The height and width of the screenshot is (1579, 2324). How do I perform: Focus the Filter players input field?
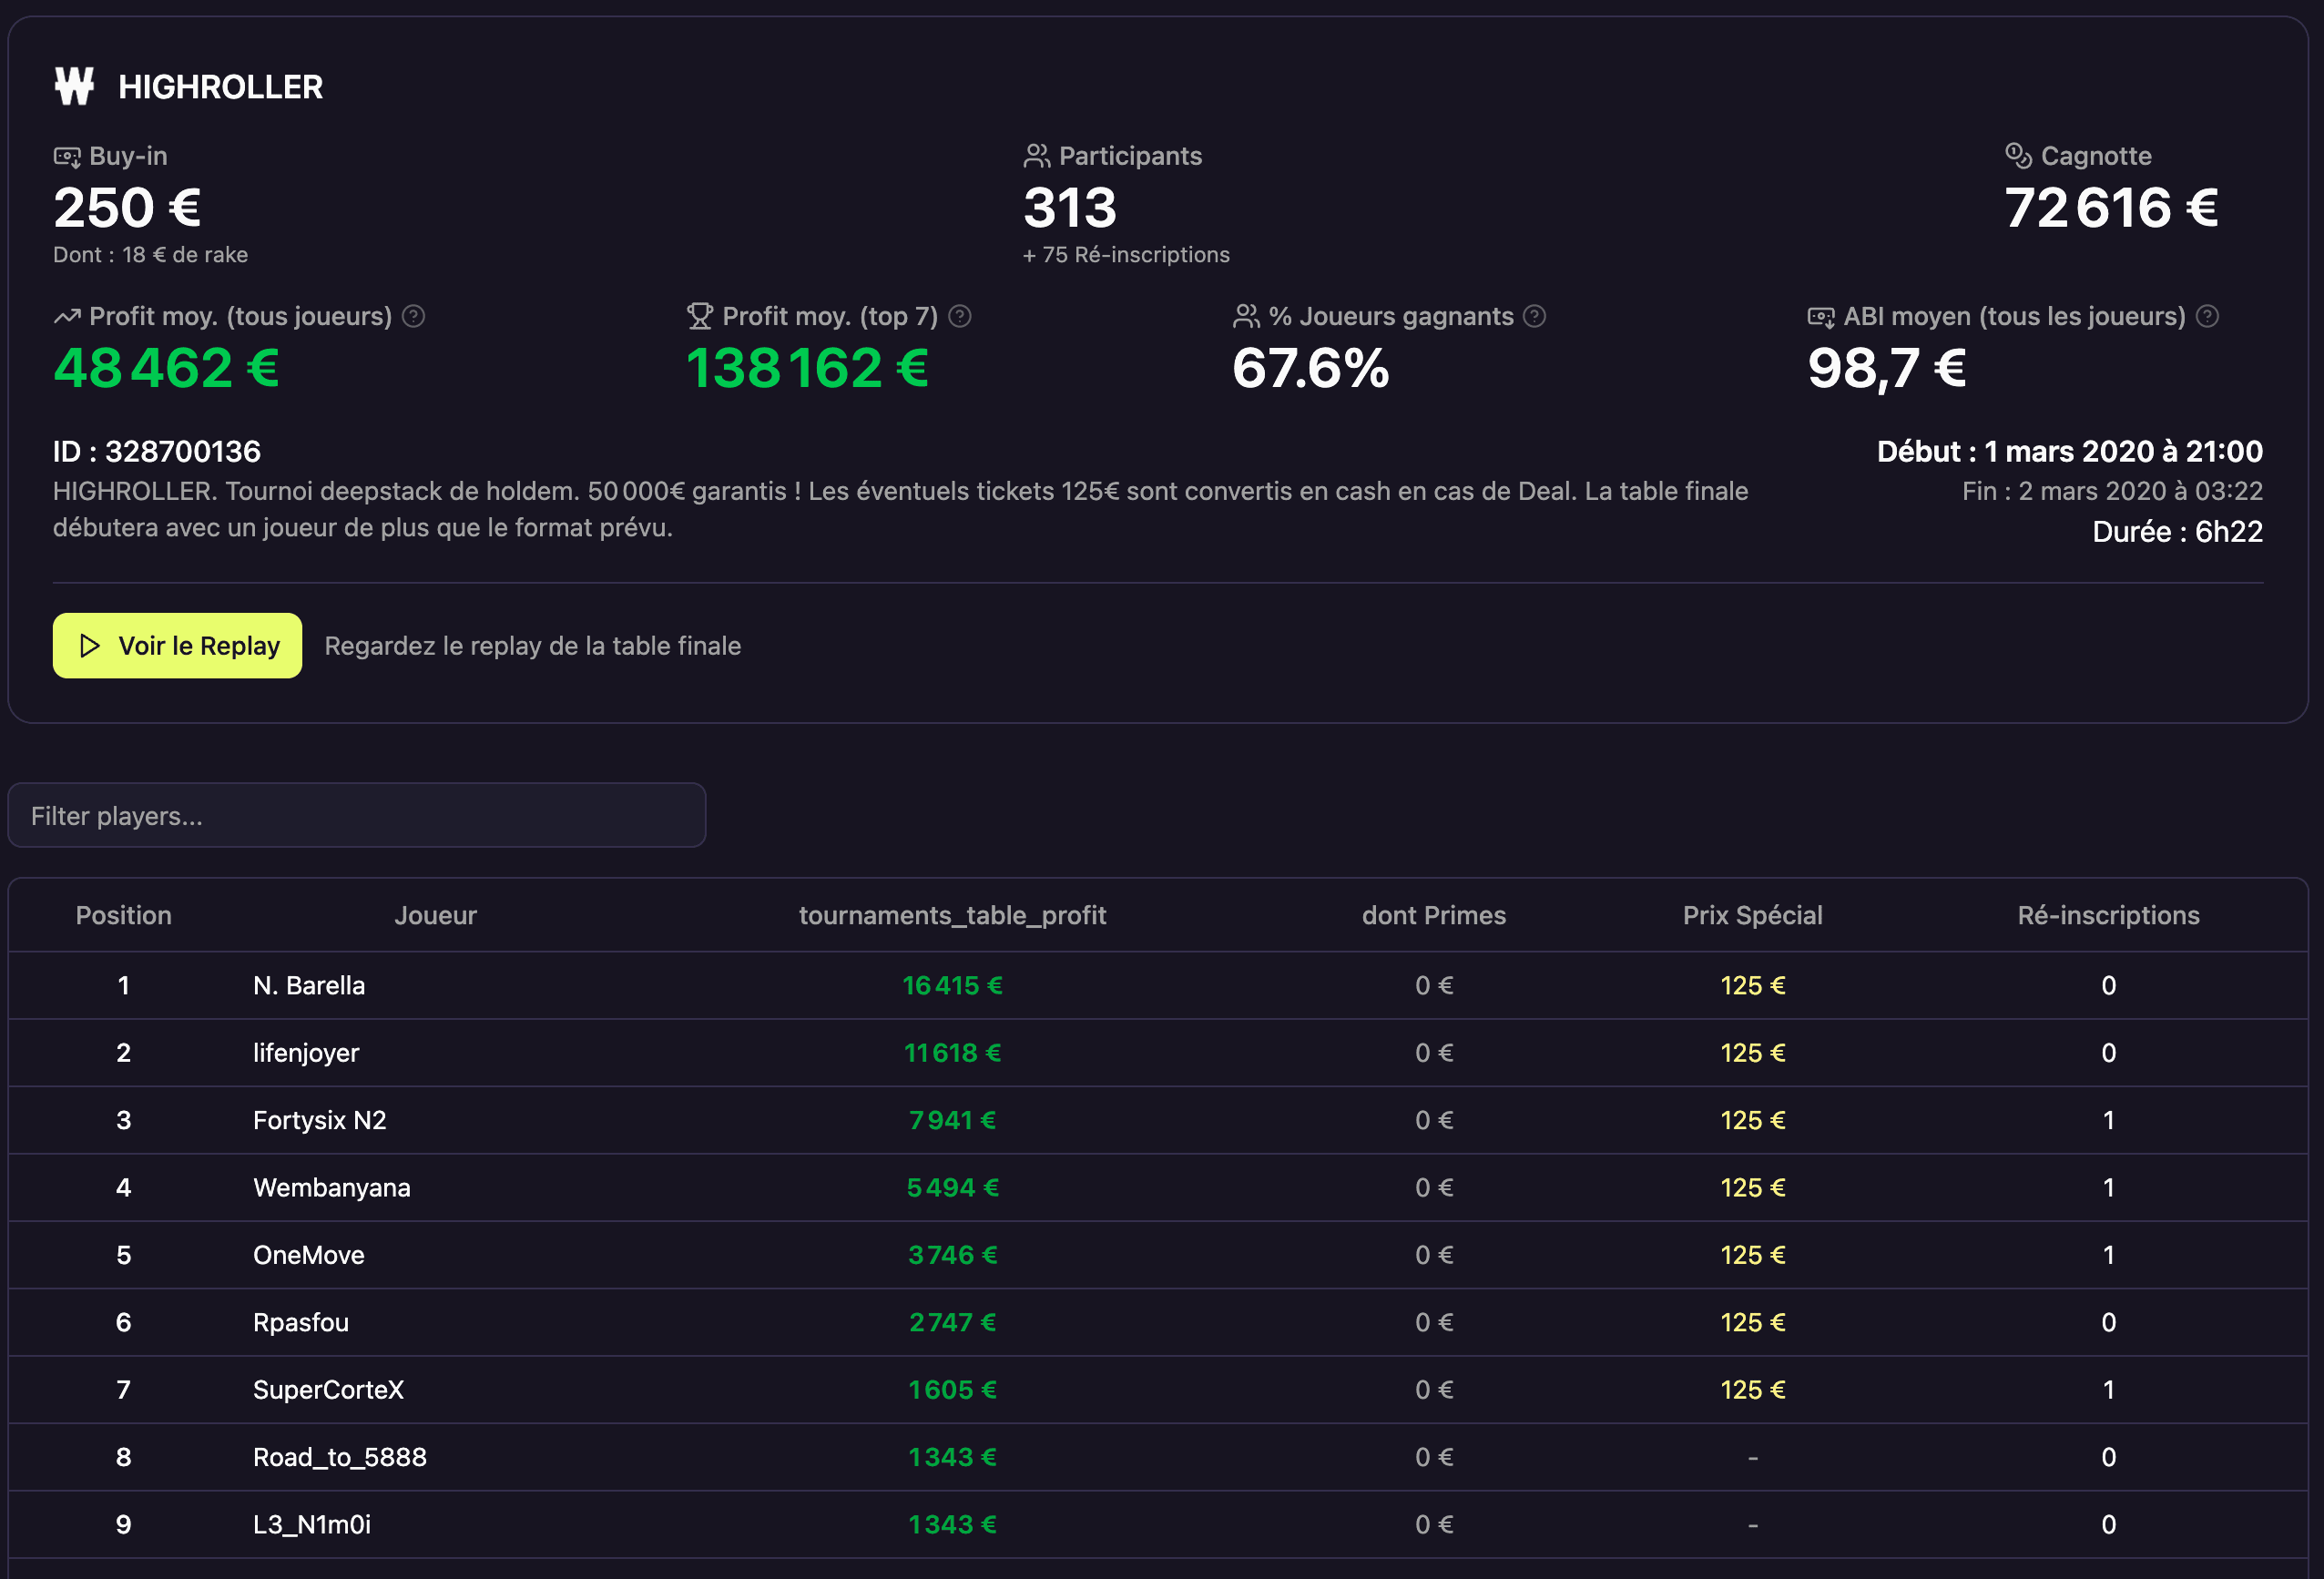357,815
